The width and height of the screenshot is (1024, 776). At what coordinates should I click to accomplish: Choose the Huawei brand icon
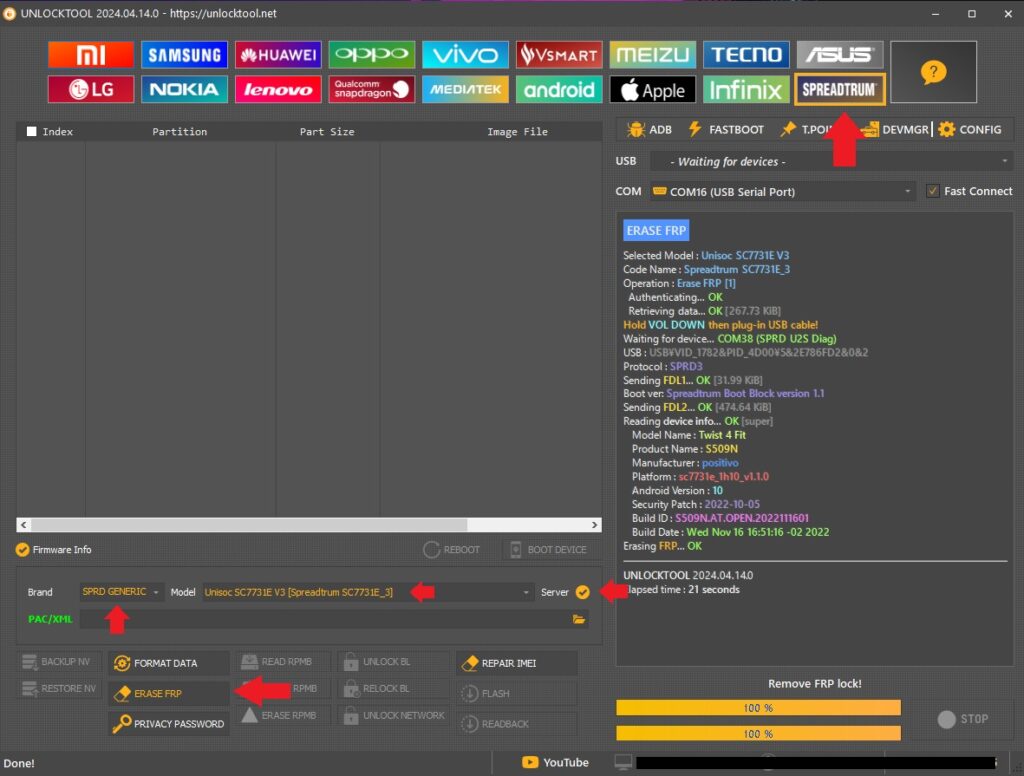pos(278,55)
